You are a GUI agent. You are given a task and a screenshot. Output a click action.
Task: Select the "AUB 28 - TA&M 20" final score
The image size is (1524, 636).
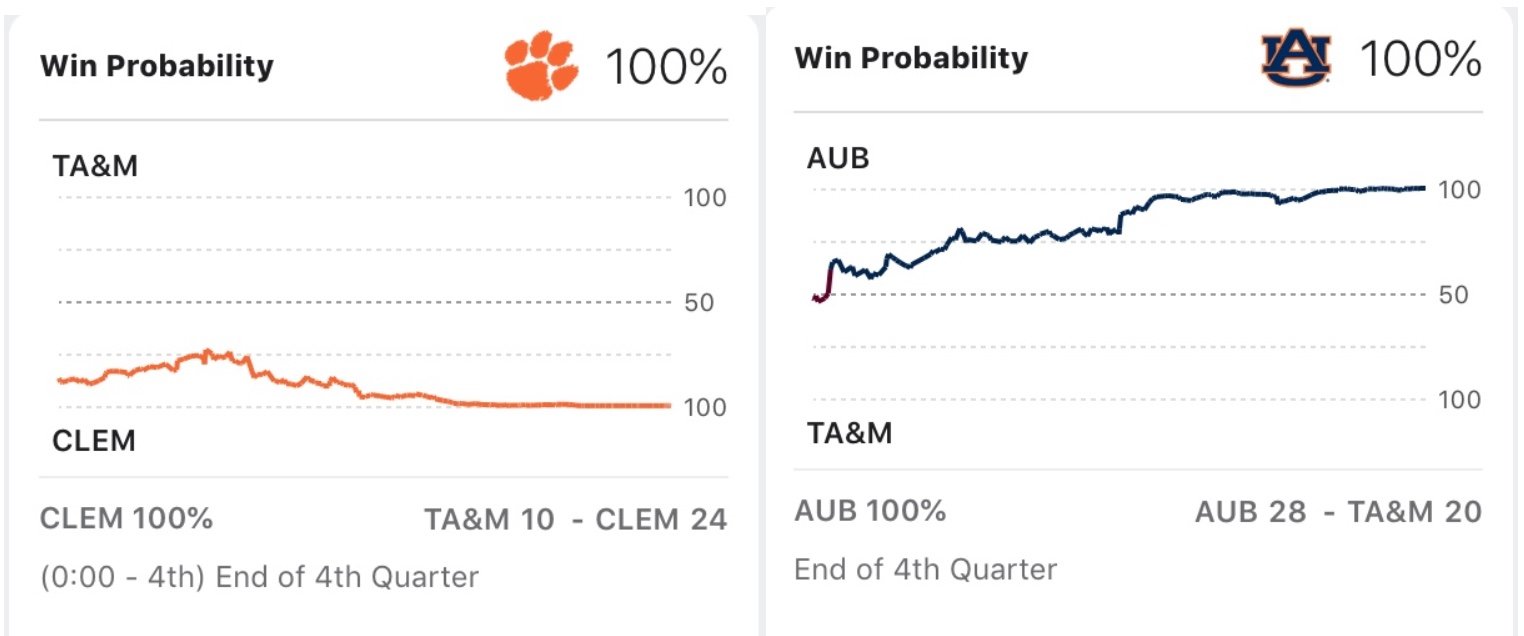[1338, 512]
